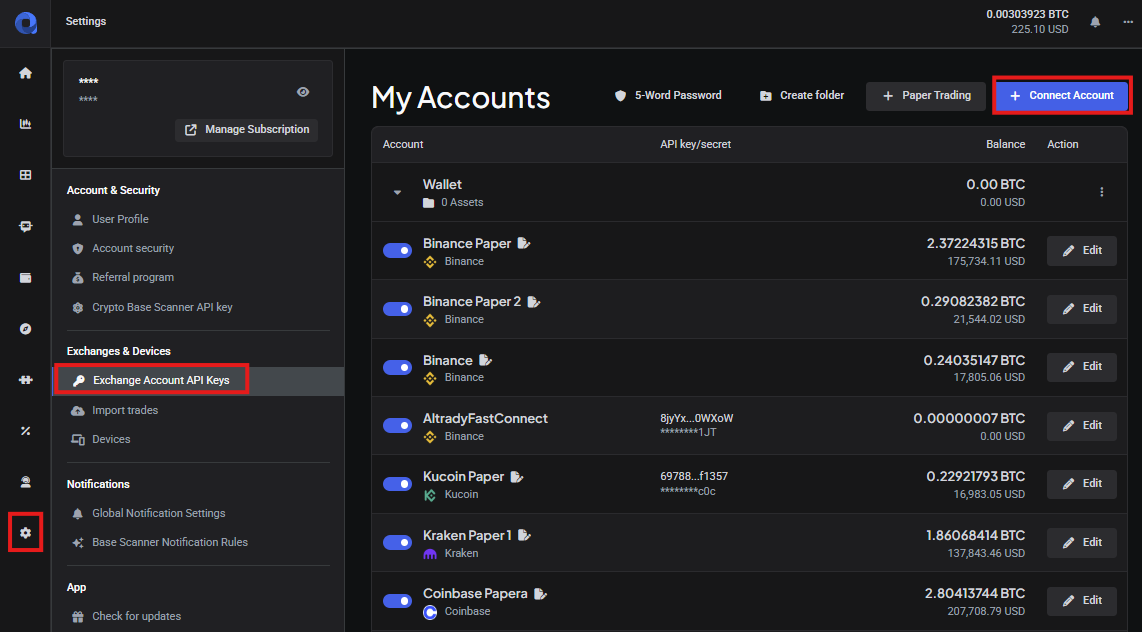The width and height of the screenshot is (1142, 632).
Task: Collapse the Wallet folder arrow
Action: click(x=398, y=192)
